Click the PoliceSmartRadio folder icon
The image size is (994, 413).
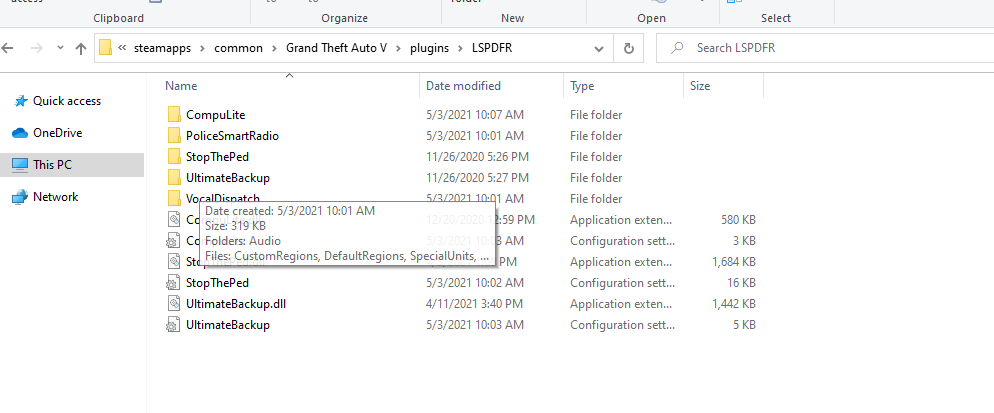[x=174, y=136]
